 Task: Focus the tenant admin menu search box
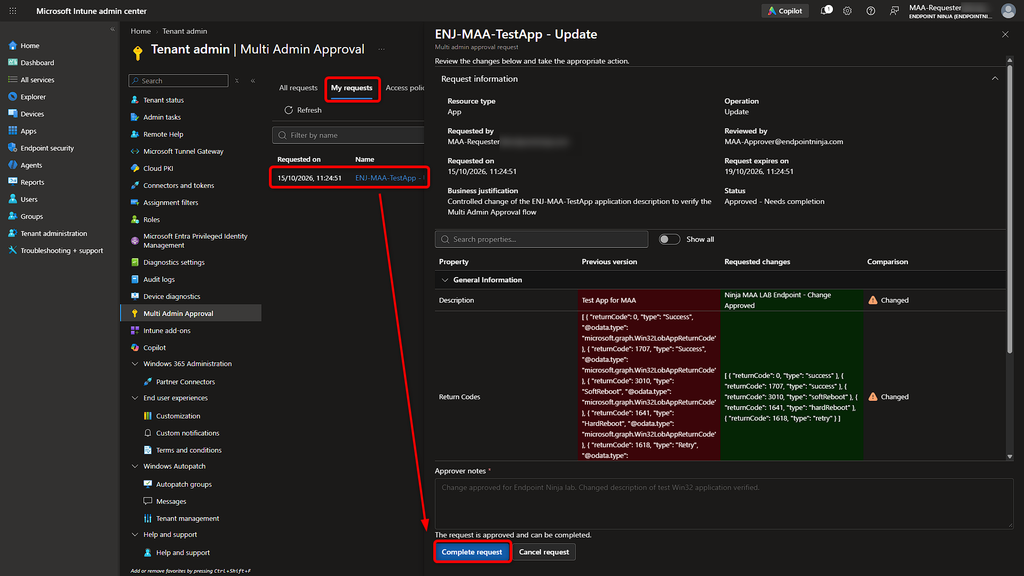tap(178, 80)
